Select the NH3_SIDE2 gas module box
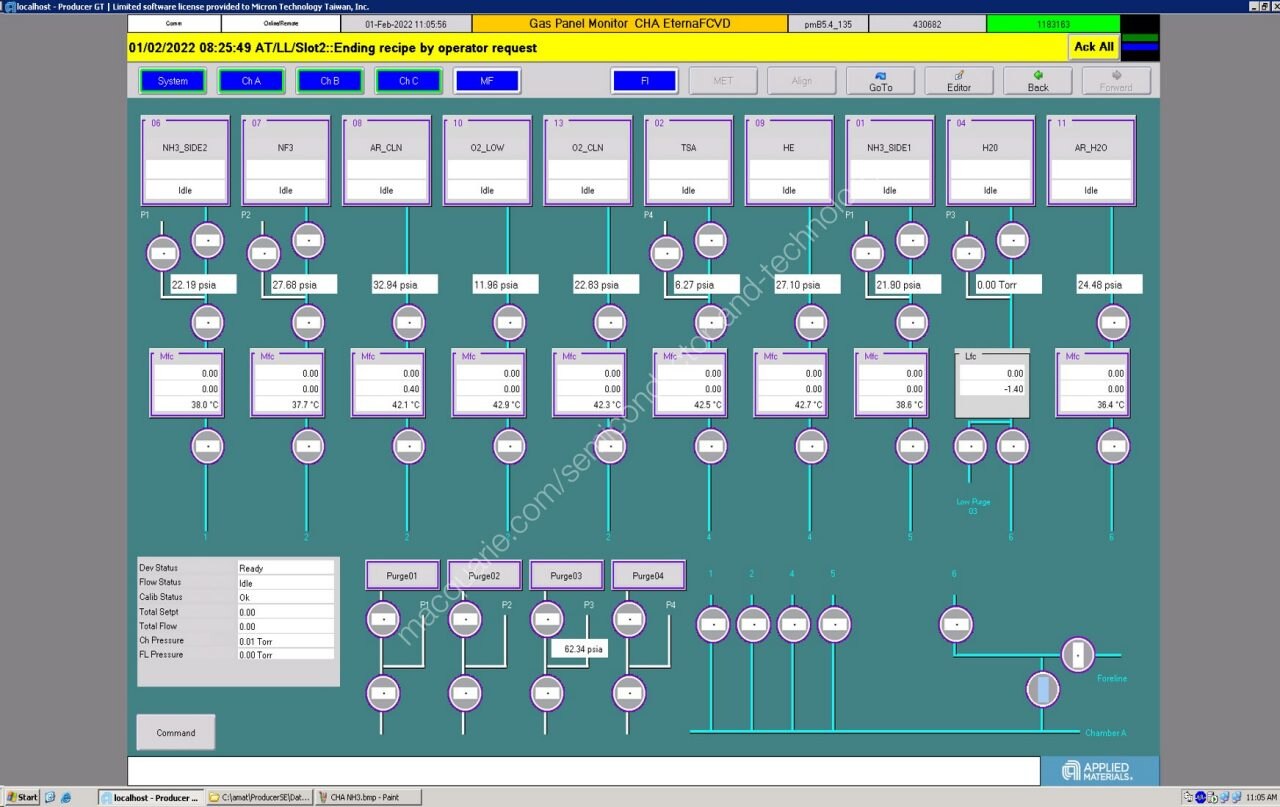Image resolution: width=1280 pixels, height=807 pixels. click(185, 160)
